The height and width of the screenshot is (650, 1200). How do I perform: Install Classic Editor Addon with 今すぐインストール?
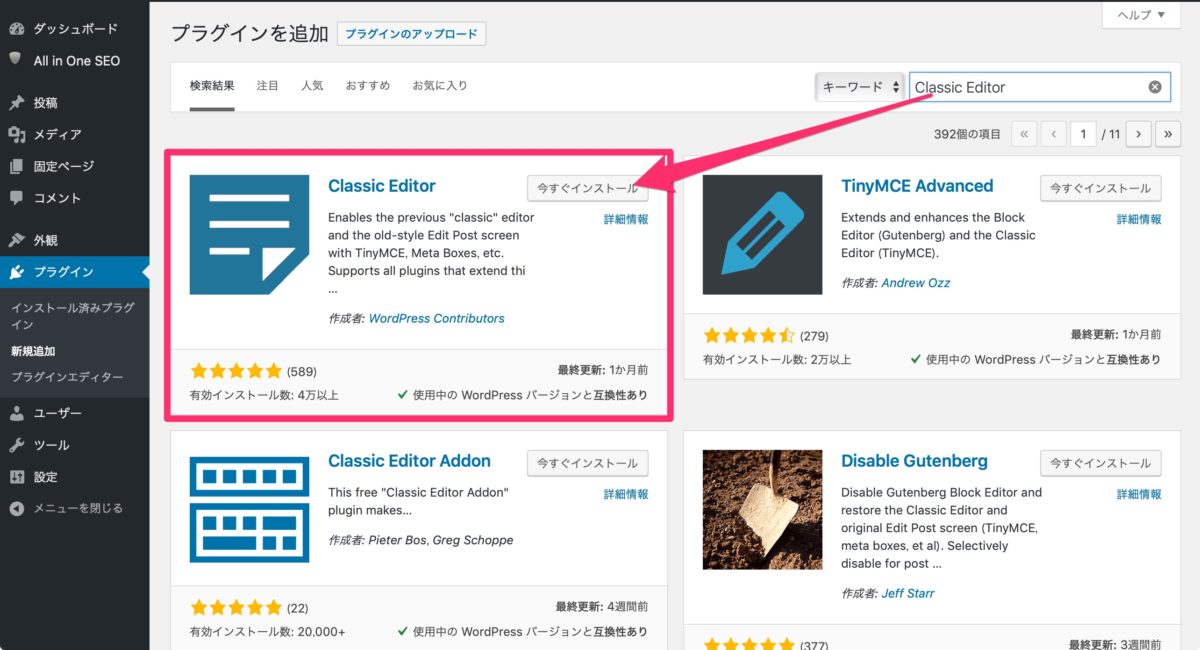point(588,463)
